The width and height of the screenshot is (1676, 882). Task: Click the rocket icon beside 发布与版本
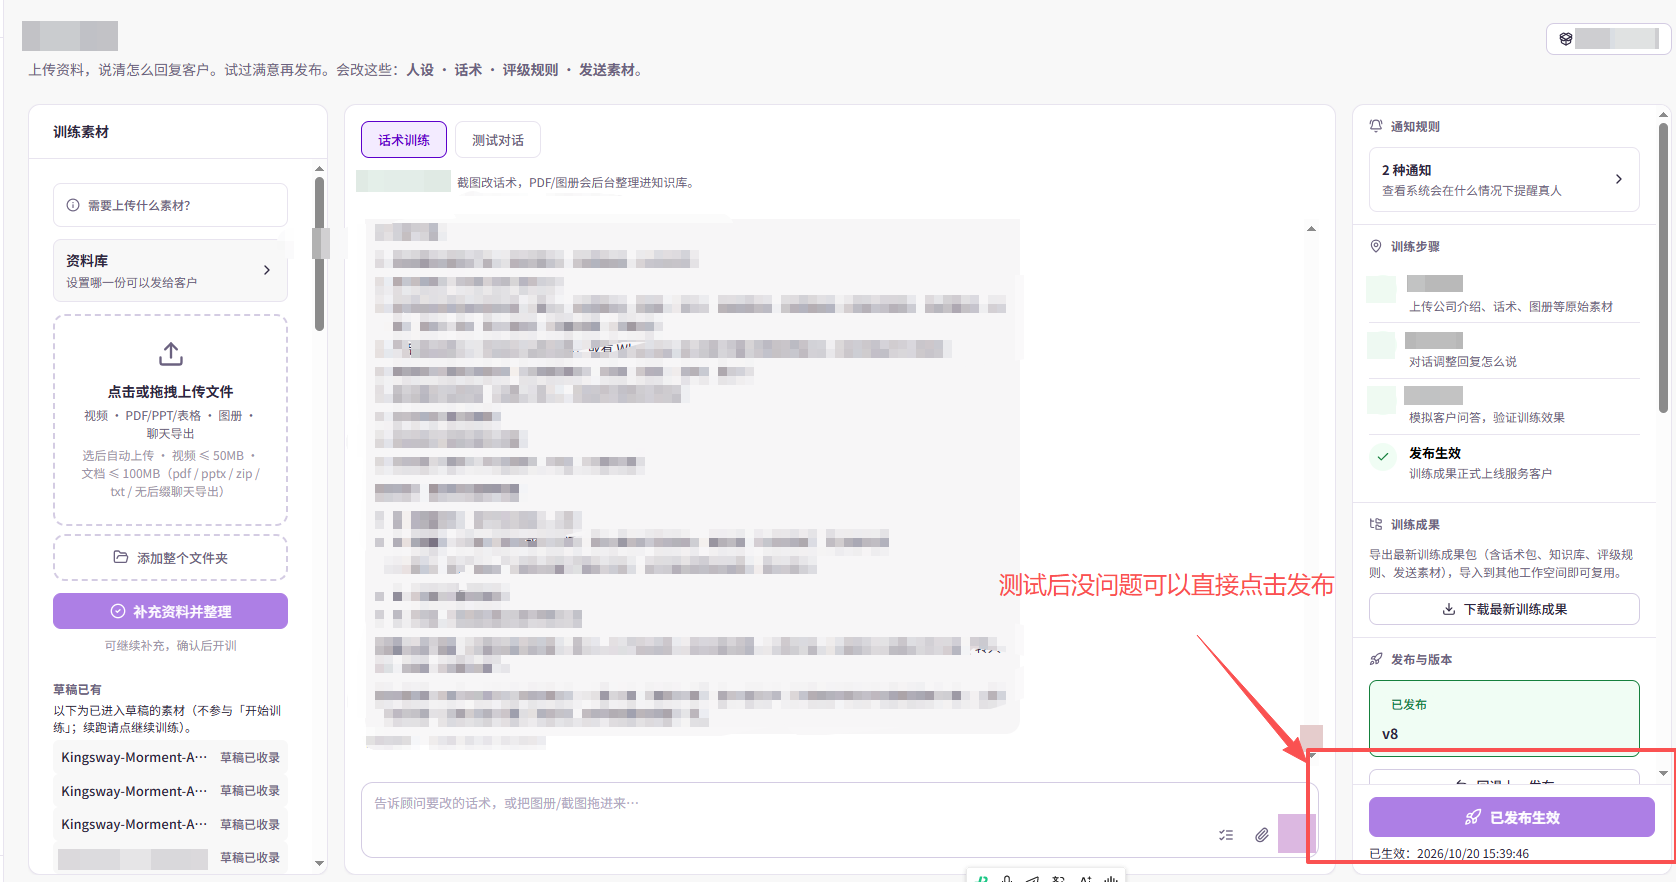1376,659
